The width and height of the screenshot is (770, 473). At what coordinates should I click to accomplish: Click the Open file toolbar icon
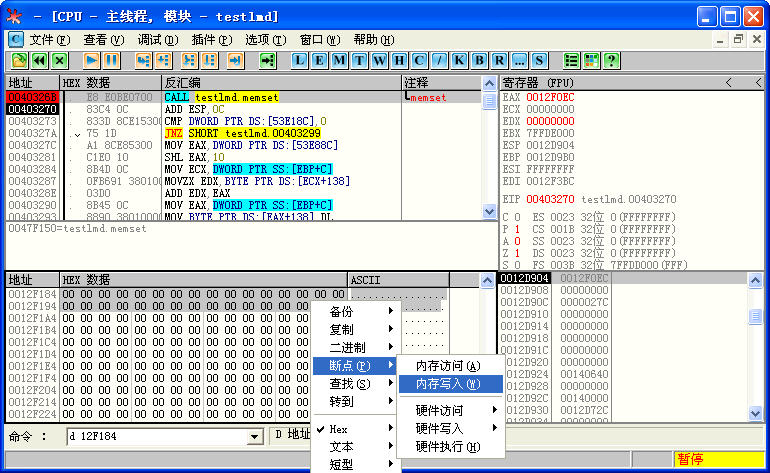[x=20, y=60]
